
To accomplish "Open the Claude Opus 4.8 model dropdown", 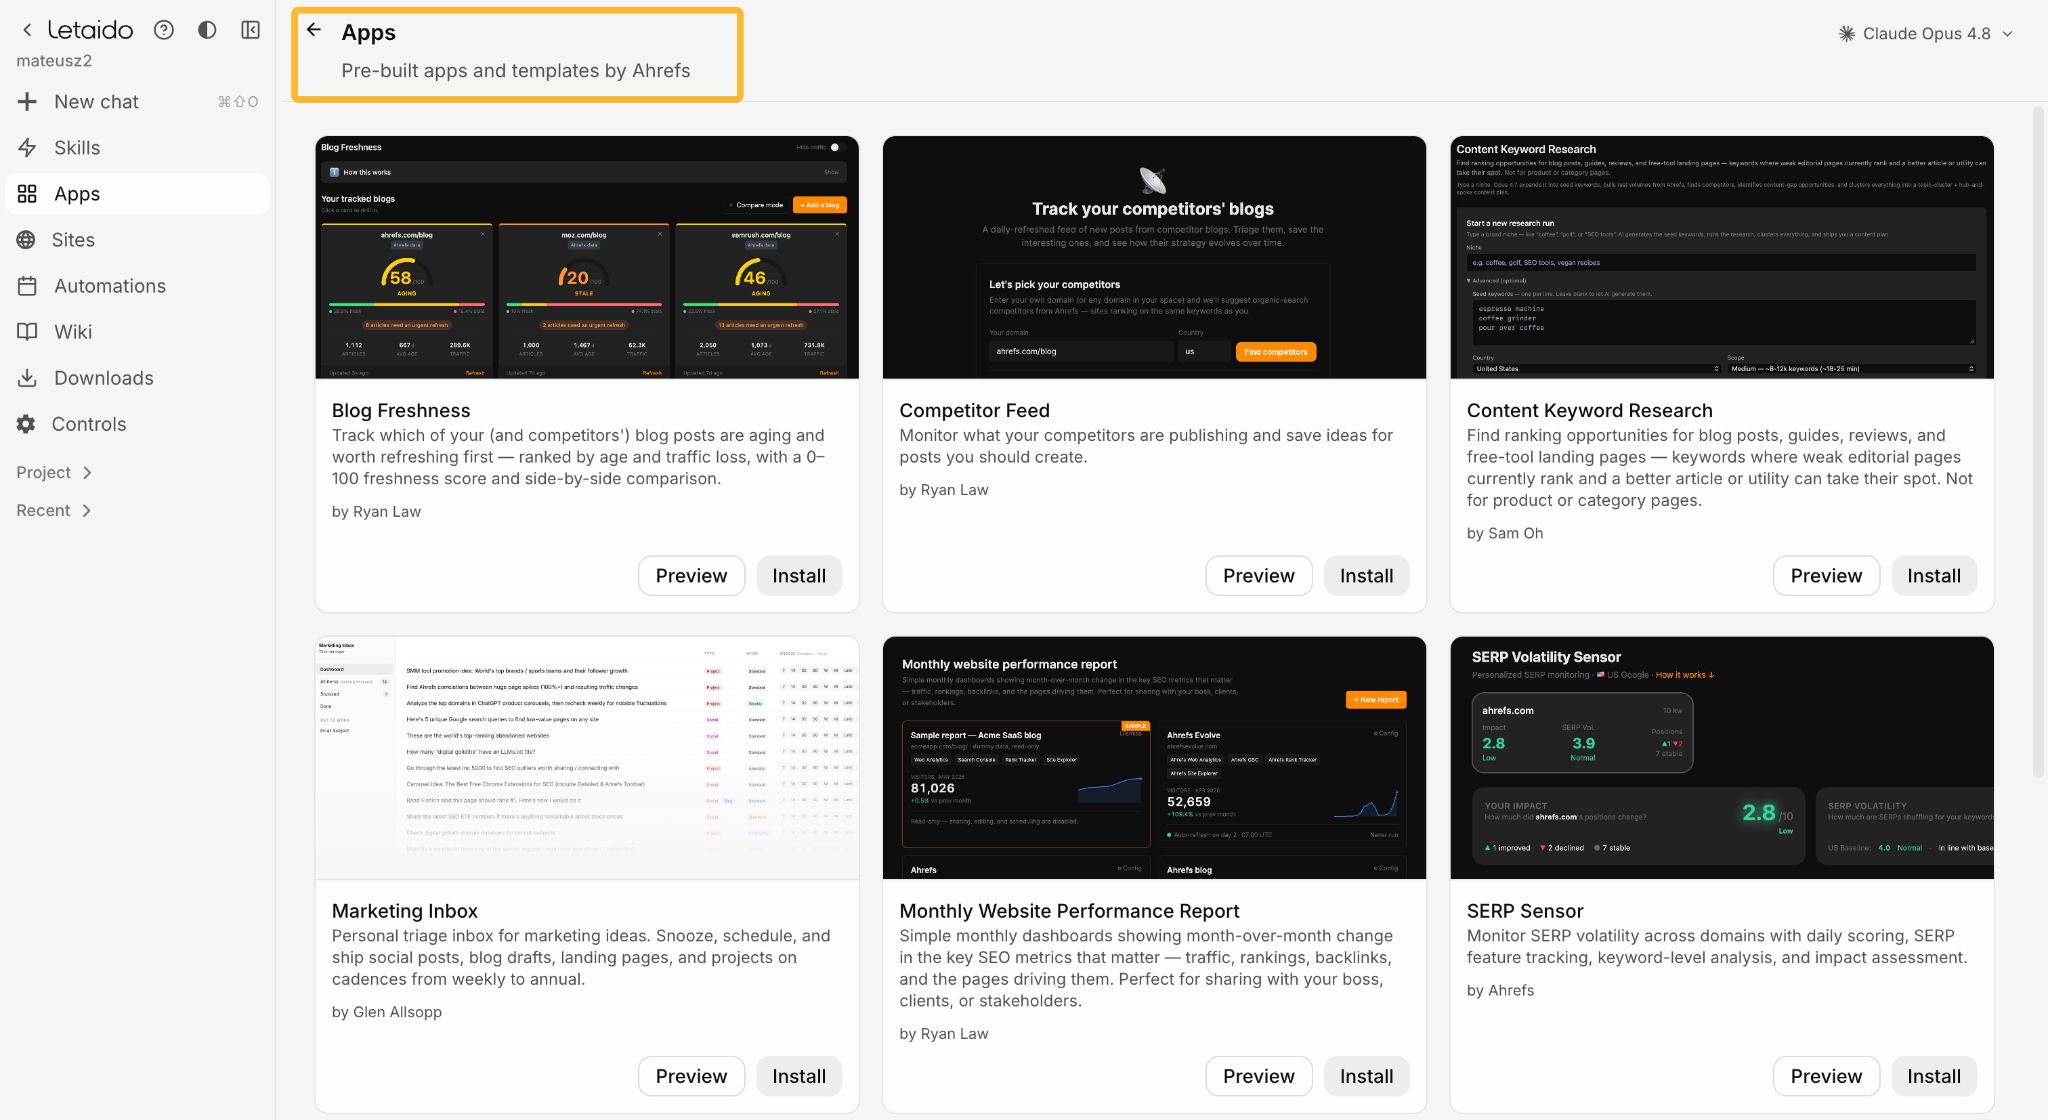I will coord(1926,33).
